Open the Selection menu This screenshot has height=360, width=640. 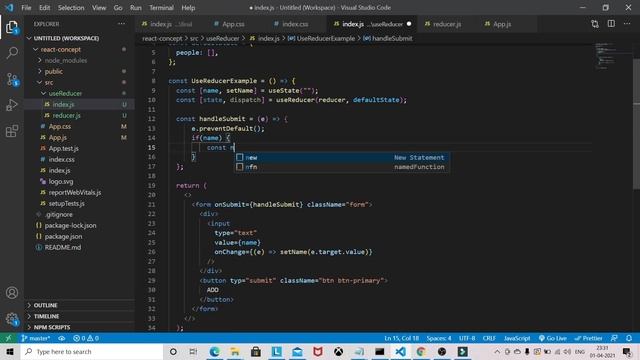pos(71,7)
